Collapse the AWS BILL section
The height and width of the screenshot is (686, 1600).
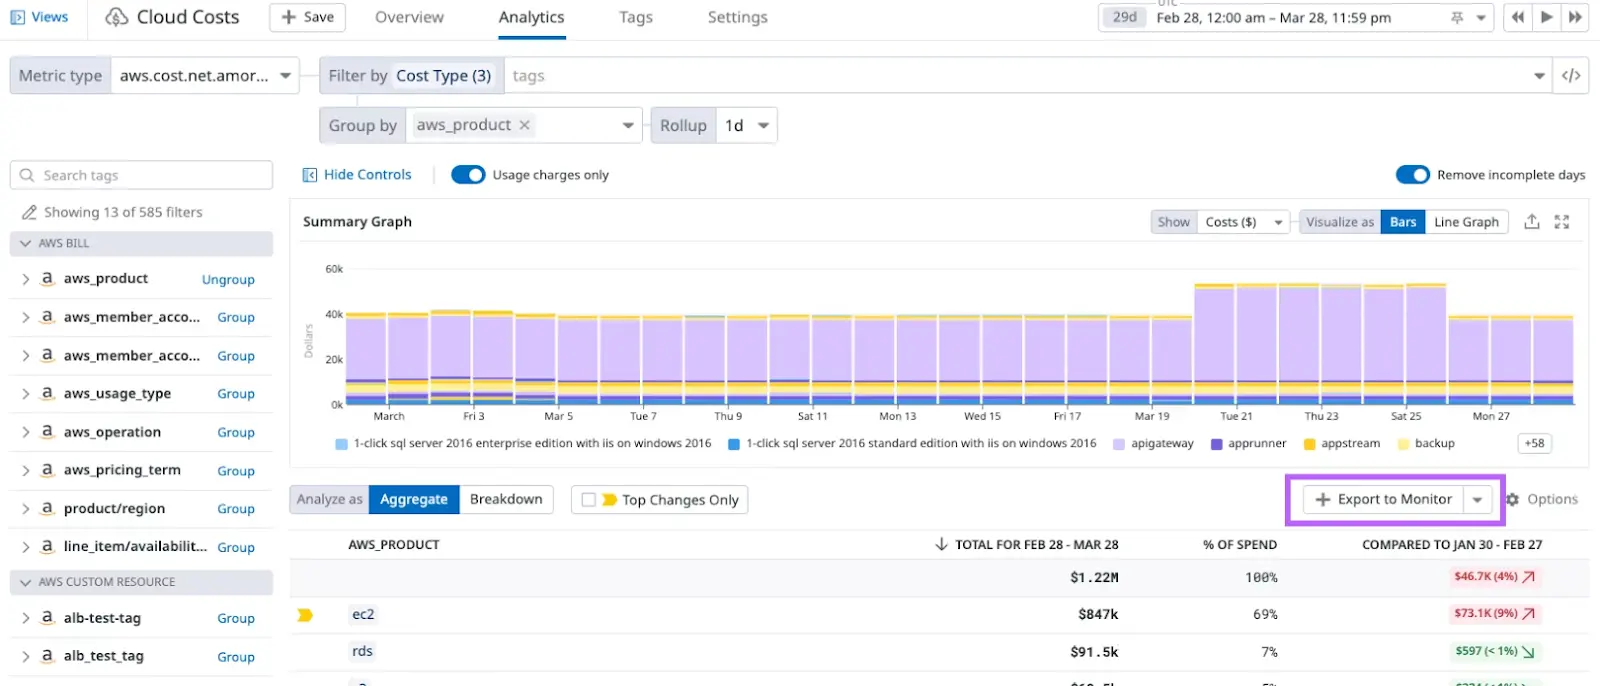pos(25,243)
